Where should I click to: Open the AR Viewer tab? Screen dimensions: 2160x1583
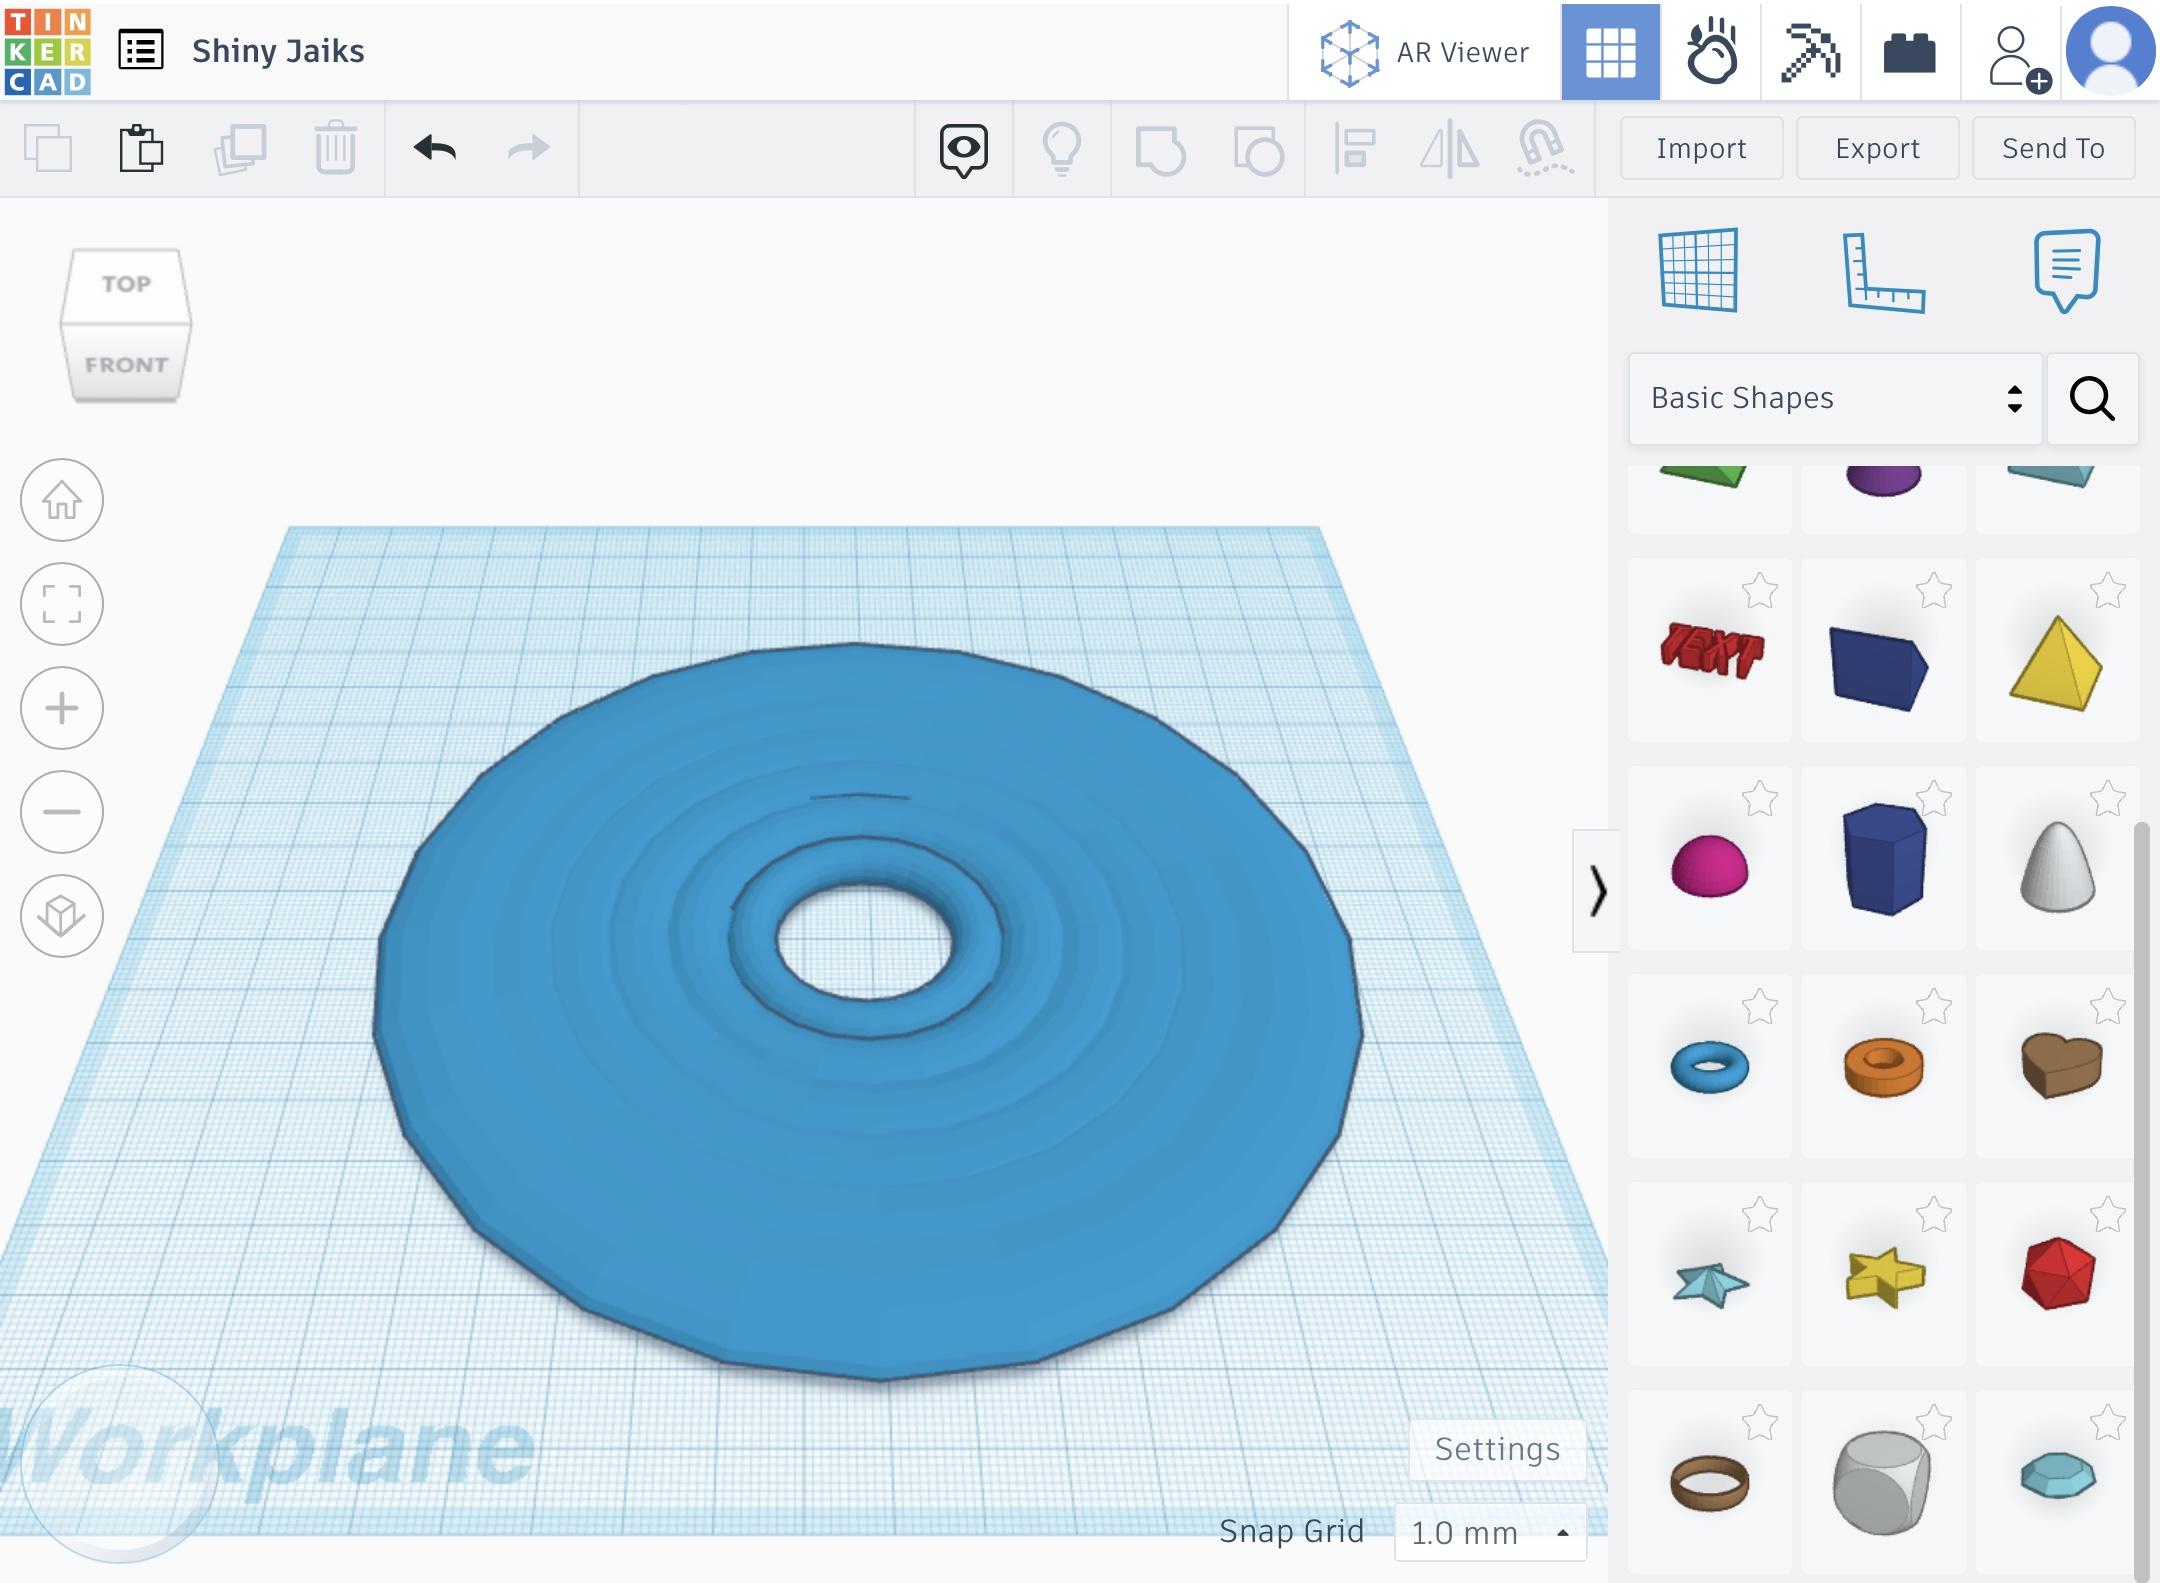(x=1425, y=52)
